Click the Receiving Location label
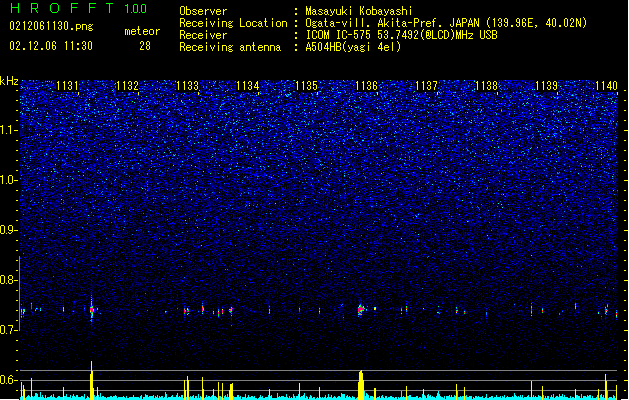 [233, 23]
